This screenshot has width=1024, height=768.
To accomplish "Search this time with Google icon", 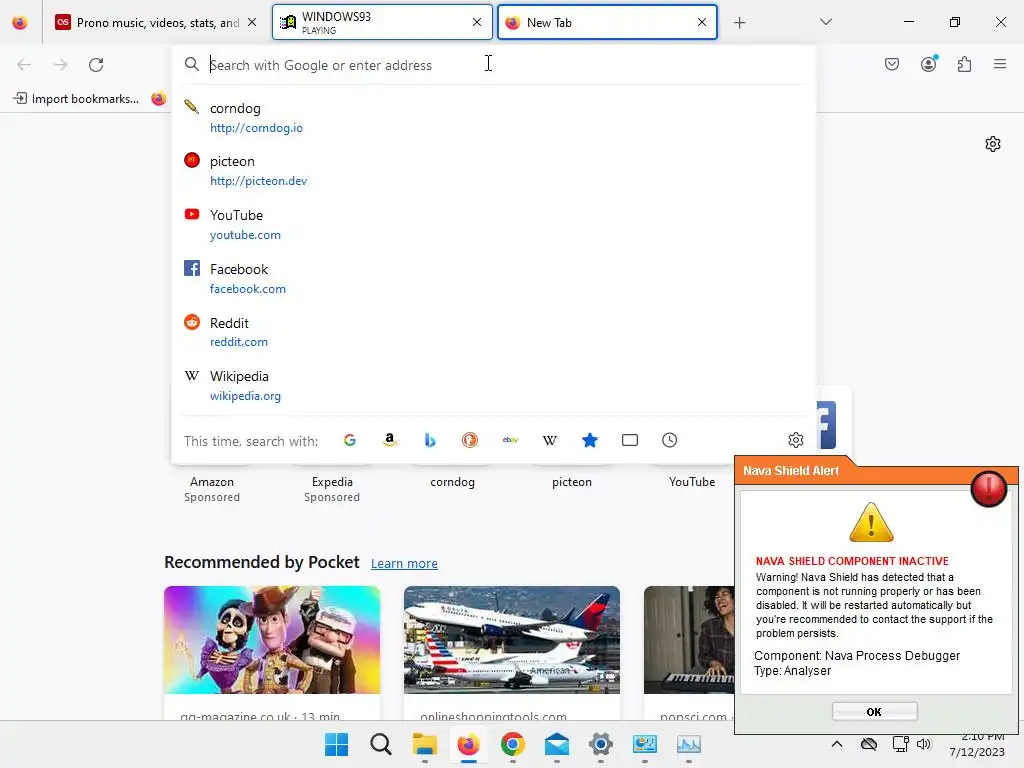I will click(350, 440).
